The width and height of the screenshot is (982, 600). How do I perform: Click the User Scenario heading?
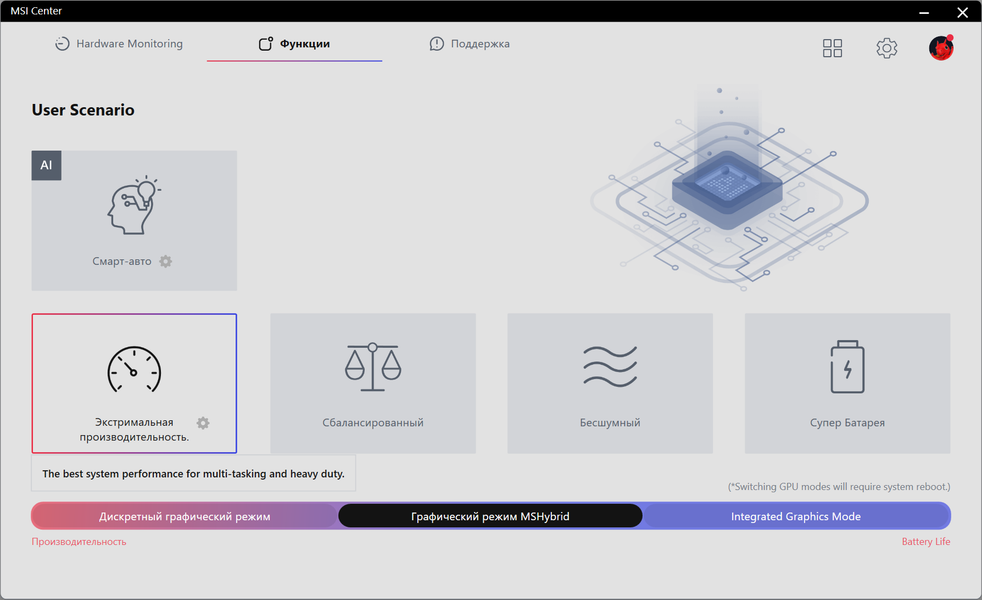tap(83, 110)
